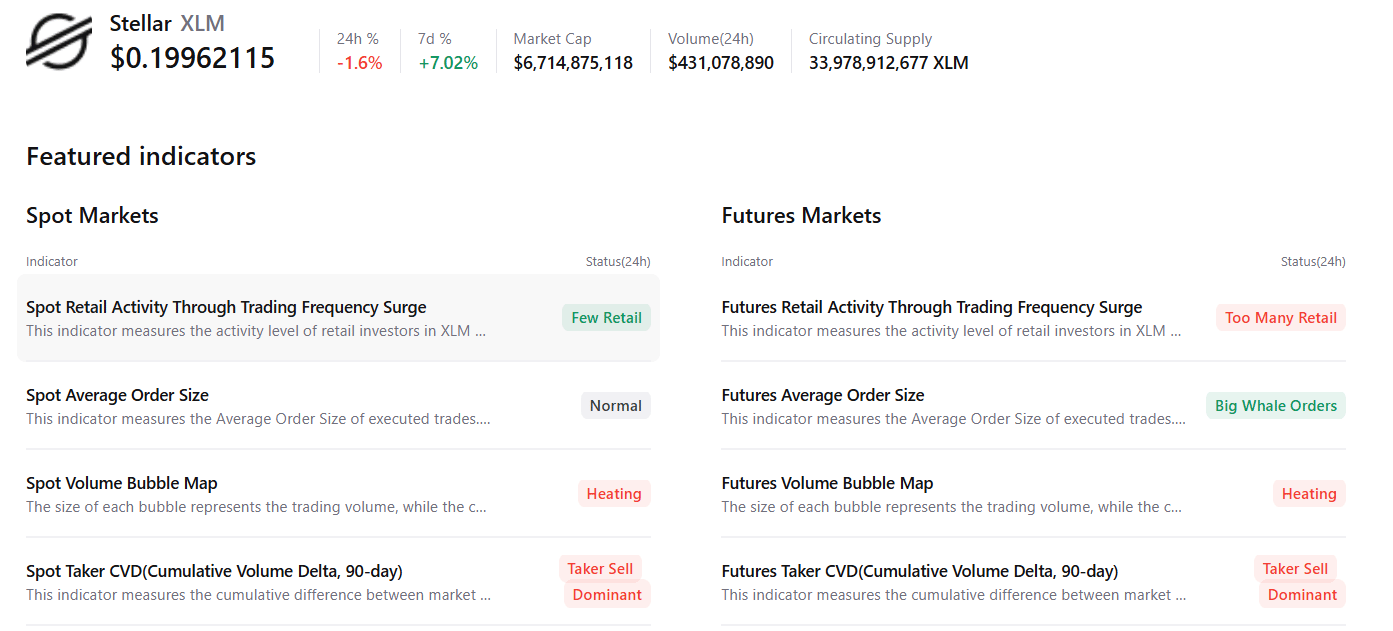Viewport: 1393px width, 631px height.
Task: Click the Spot Retail Activity description text
Action: click(256, 331)
